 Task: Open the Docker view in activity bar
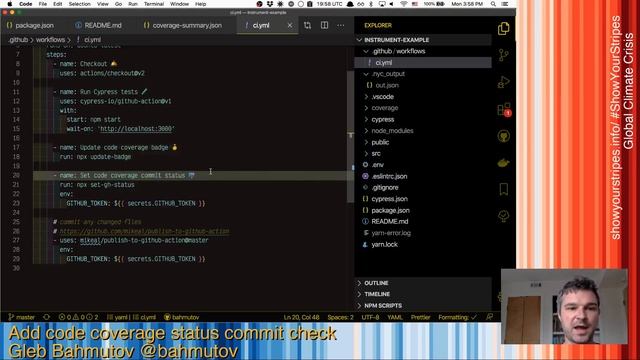[504, 163]
